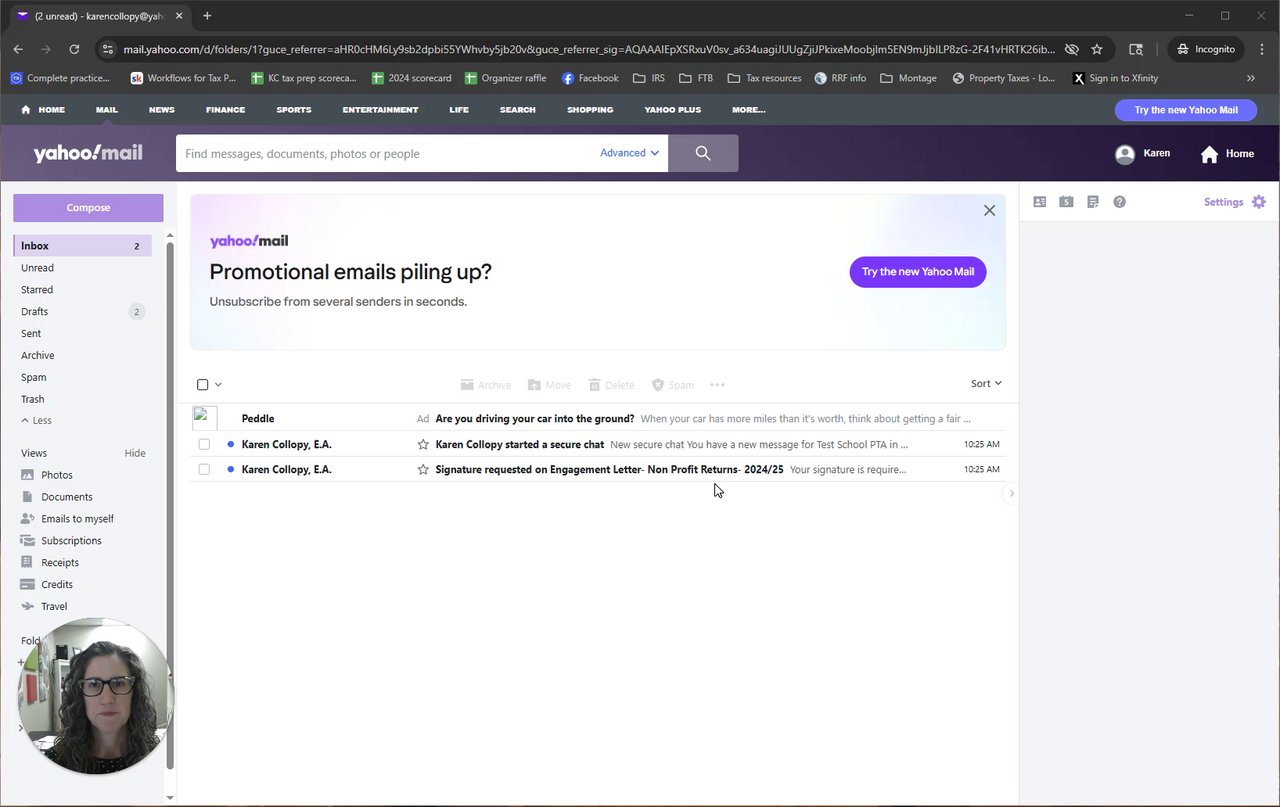
Task: Open contacts icon in right panel
Action: coord(1040,202)
